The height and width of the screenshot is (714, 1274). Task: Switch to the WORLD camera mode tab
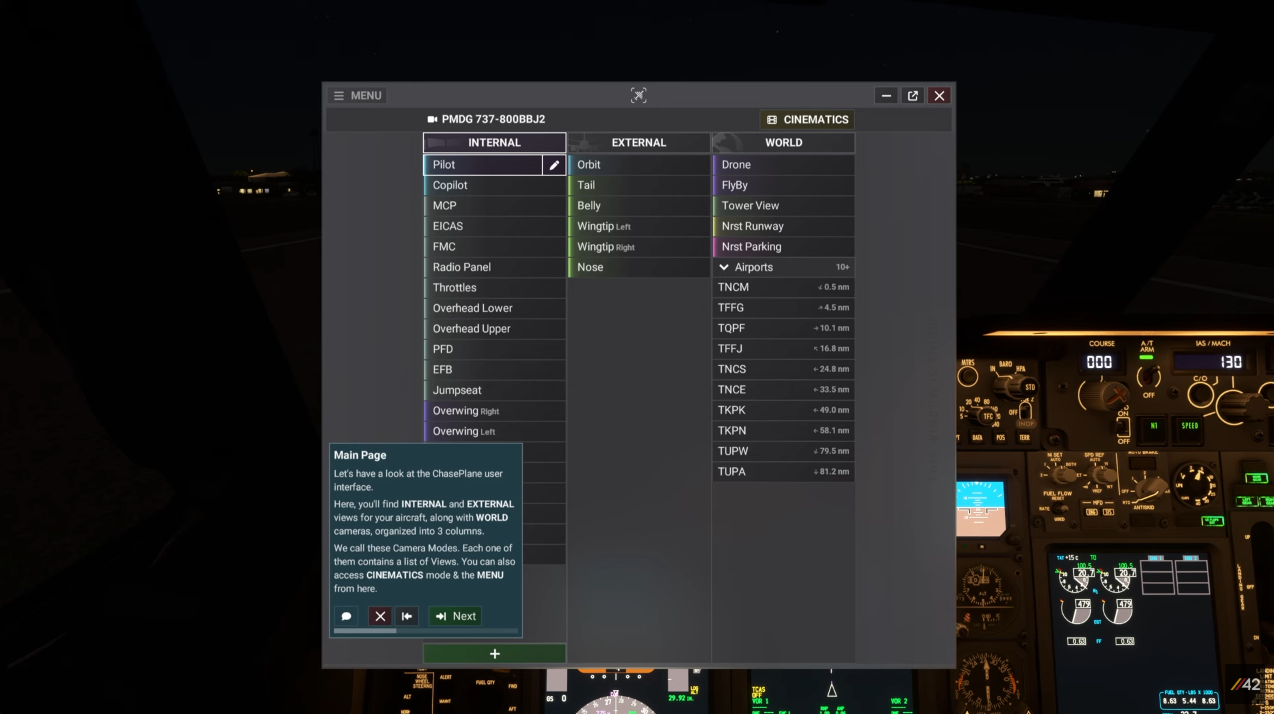tap(783, 143)
